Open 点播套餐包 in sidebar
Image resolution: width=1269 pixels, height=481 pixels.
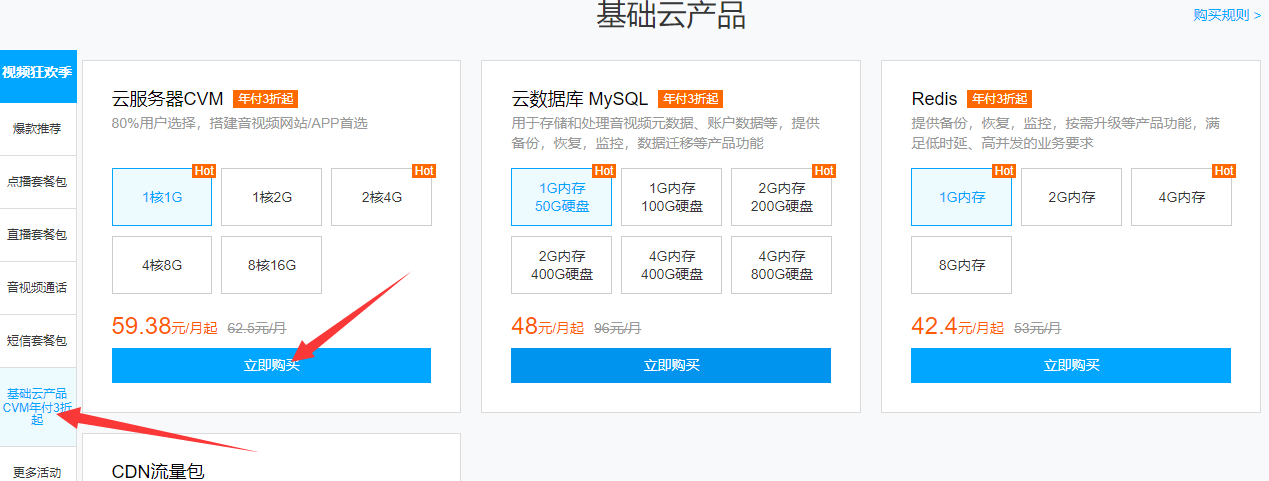click(38, 181)
